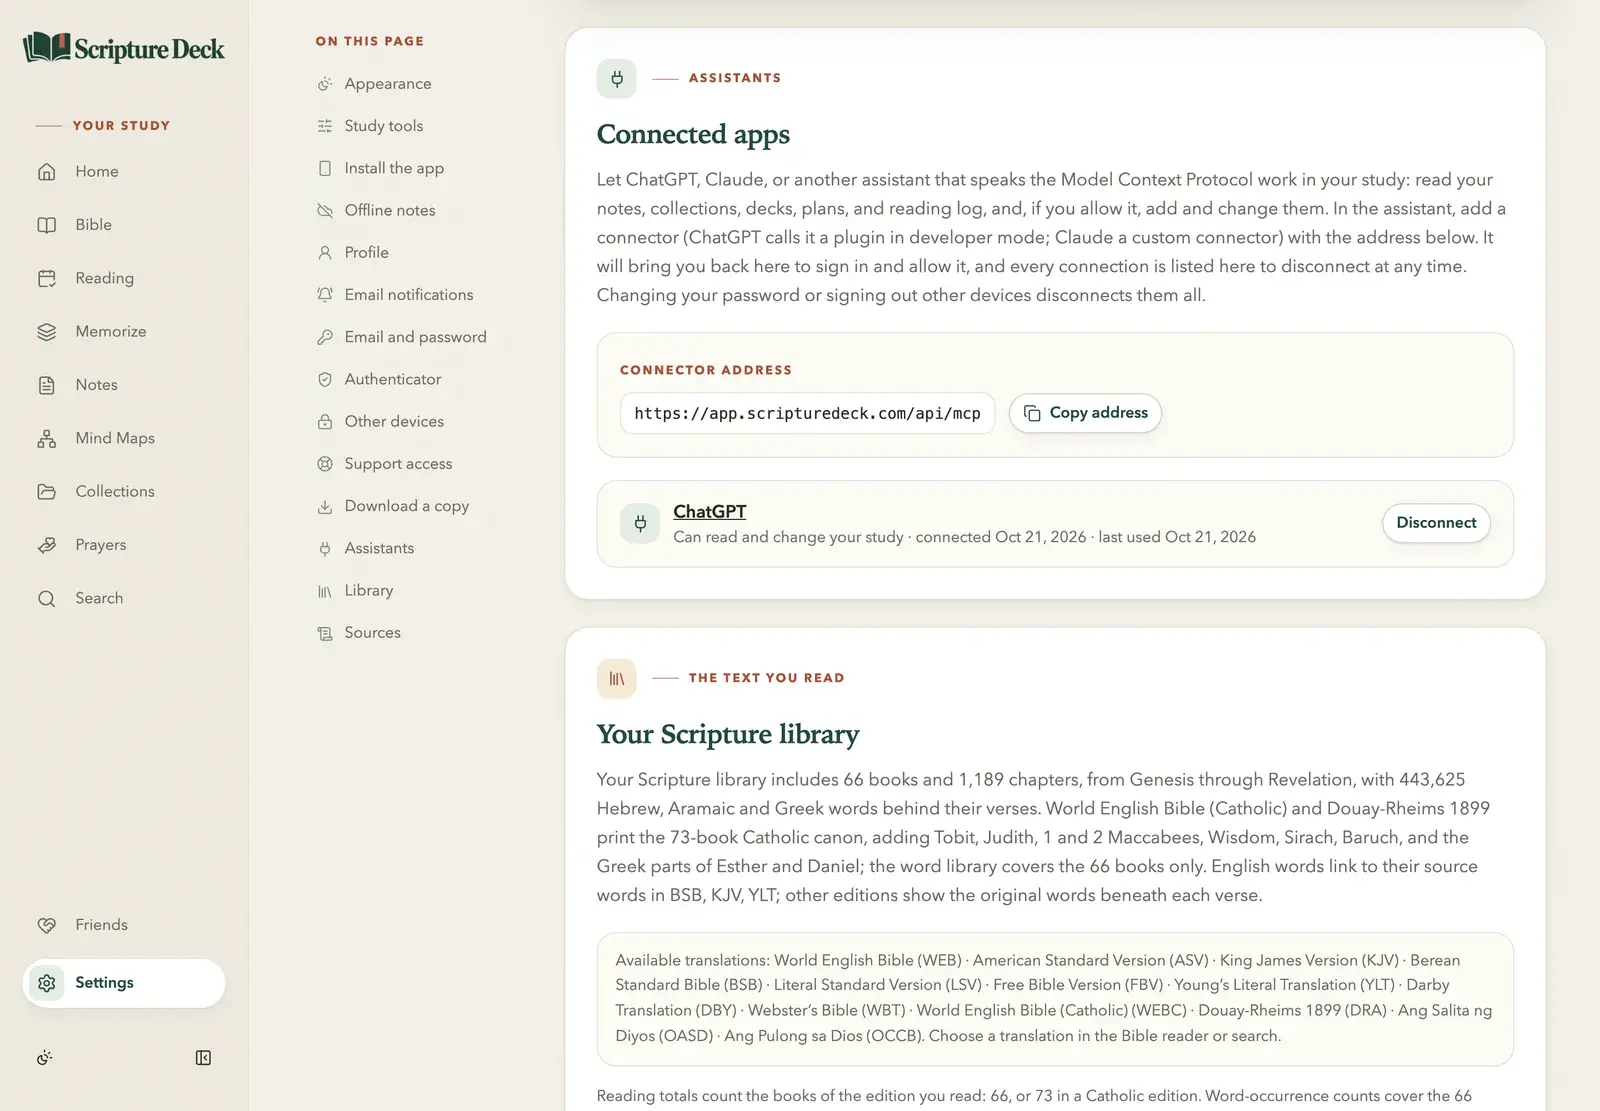This screenshot has height=1111, width=1600.
Task: Collapse the sidebar with the panel icon
Action: point(203,1058)
